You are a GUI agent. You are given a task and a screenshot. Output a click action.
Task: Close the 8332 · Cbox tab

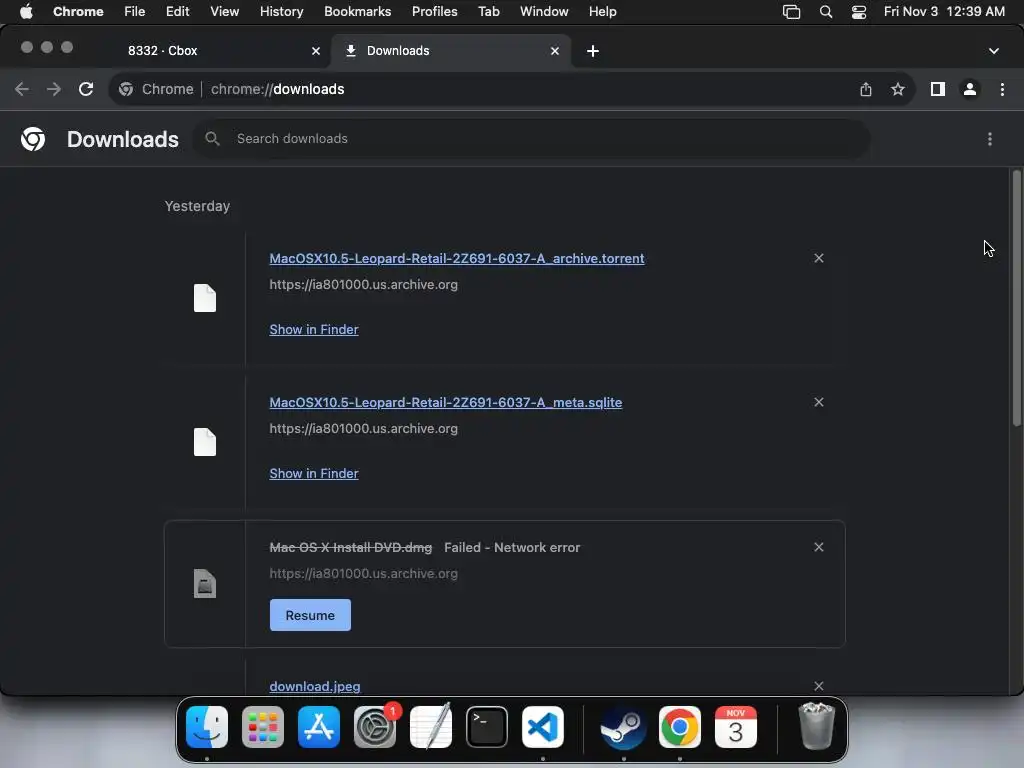pos(316,51)
